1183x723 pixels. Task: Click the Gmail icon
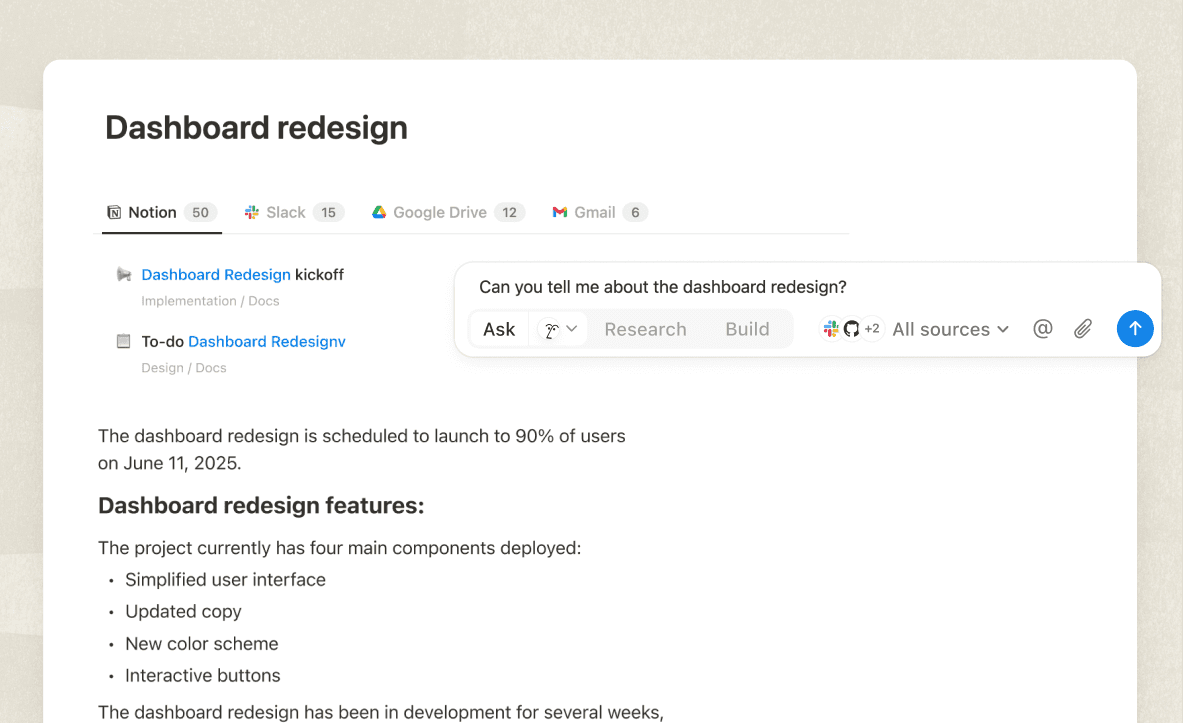558,212
